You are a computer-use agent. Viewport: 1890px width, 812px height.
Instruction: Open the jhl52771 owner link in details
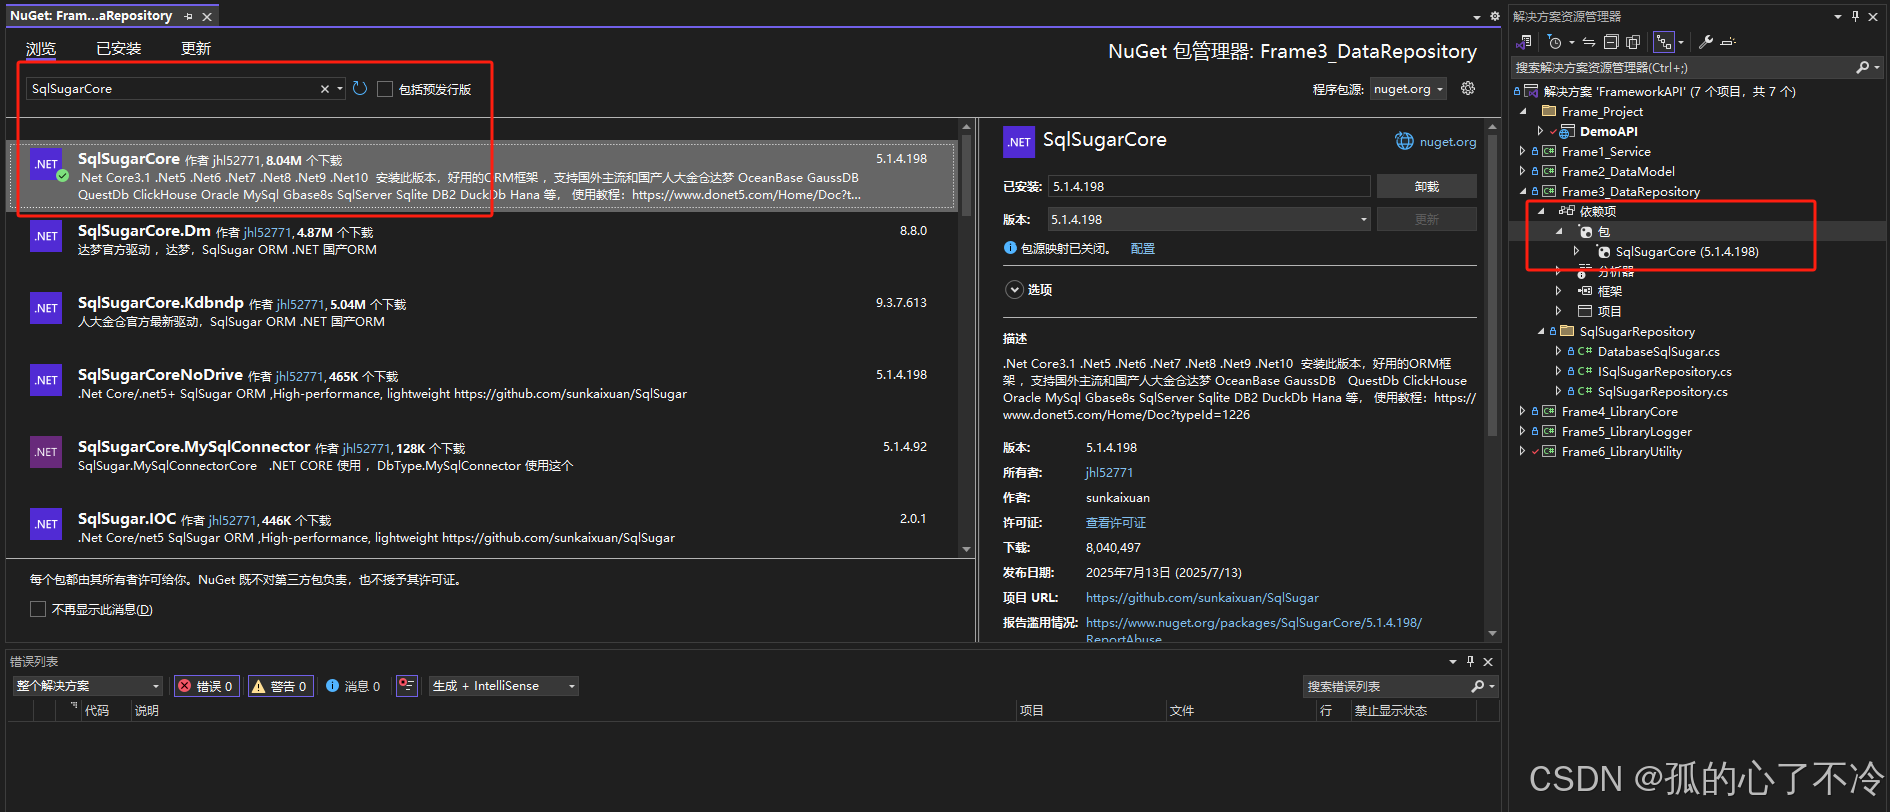pyautogui.click(x=1109, y=472)
